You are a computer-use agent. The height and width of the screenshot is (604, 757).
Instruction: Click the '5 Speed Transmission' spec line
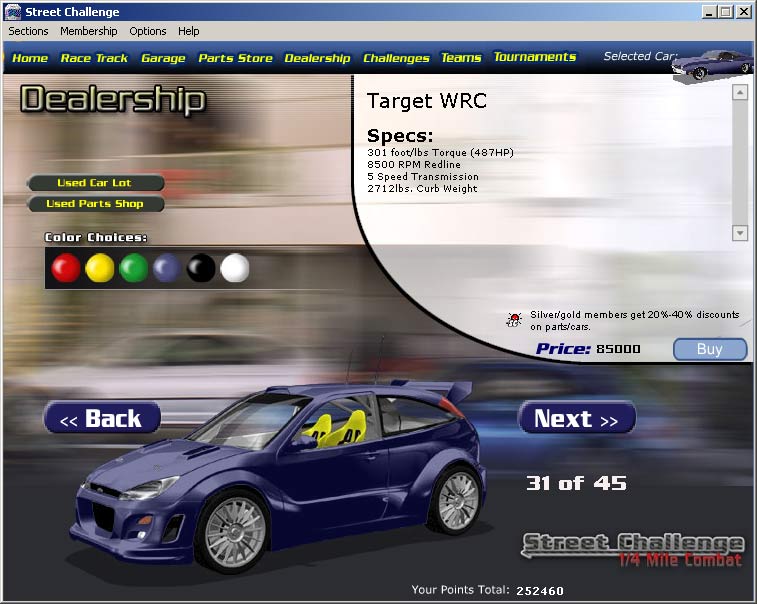click(x=423, y=177)
